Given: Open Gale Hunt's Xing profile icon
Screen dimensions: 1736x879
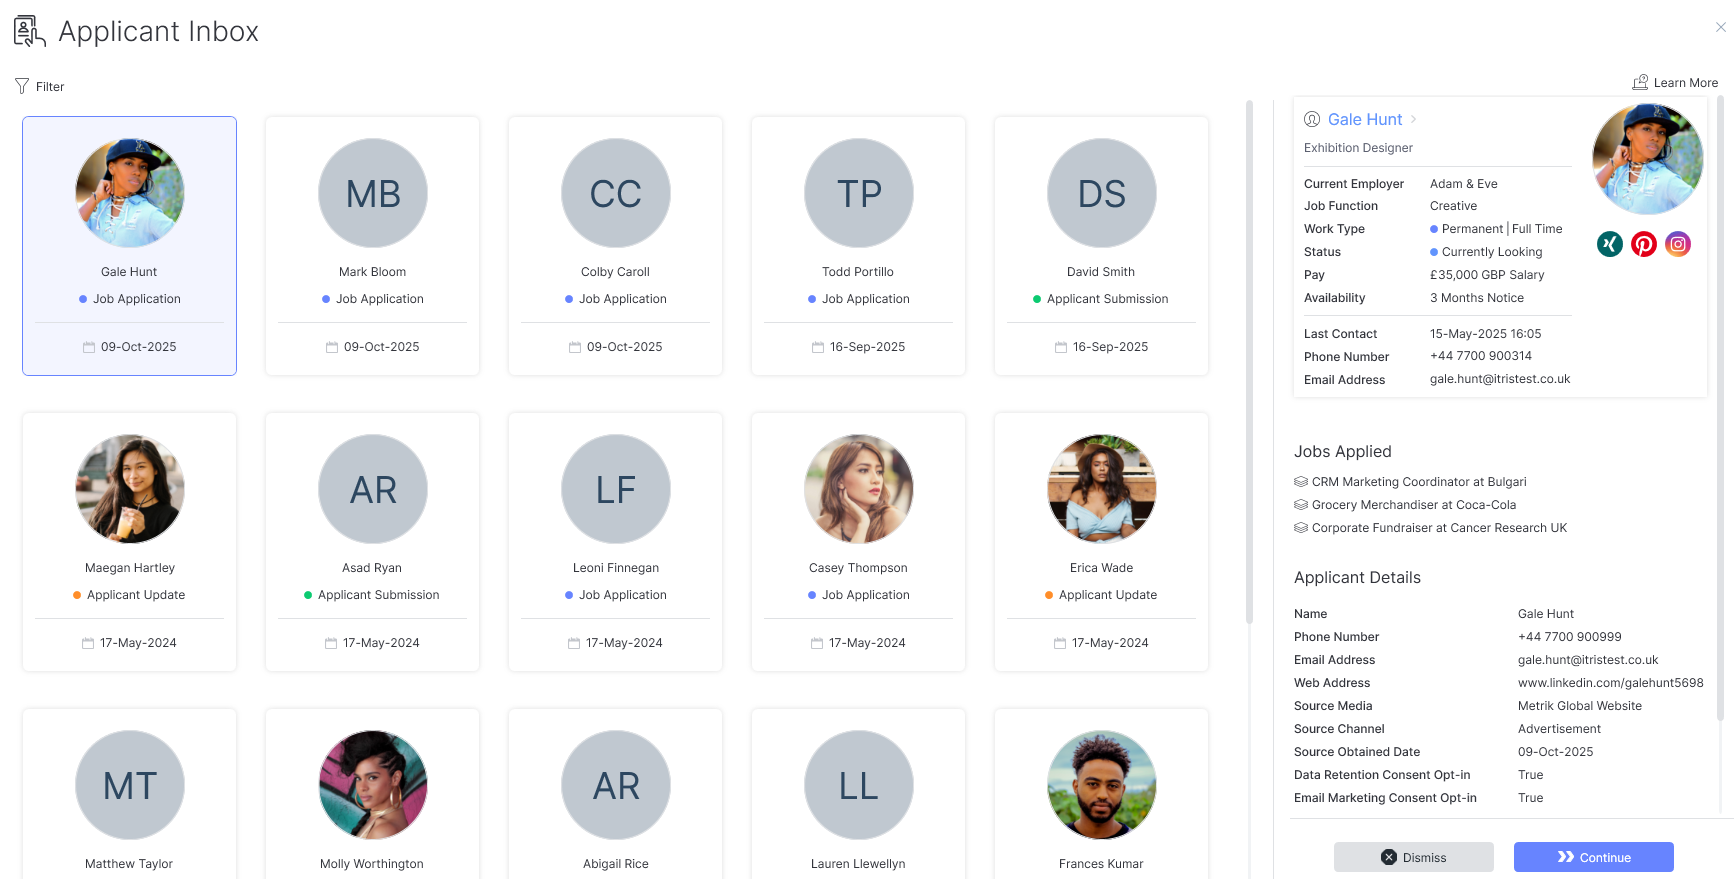Looking at the screenshot, I should [x=1610, y=244].
